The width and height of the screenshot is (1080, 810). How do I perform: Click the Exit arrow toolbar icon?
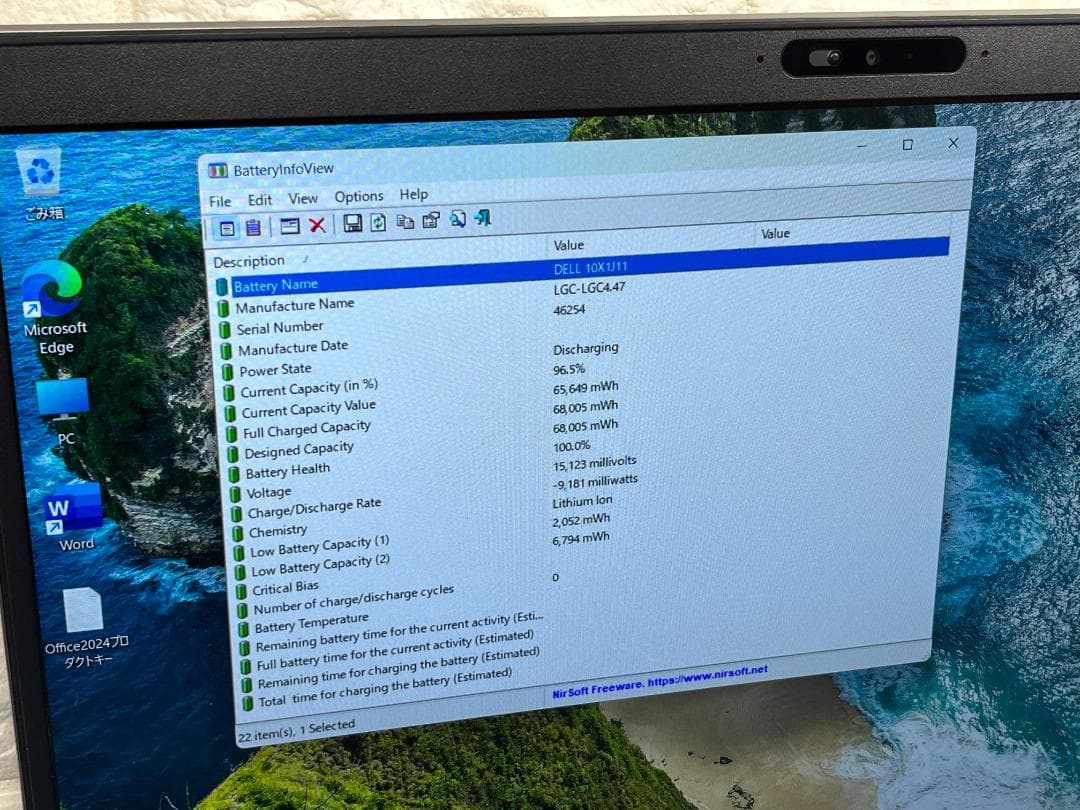(483, 218)
